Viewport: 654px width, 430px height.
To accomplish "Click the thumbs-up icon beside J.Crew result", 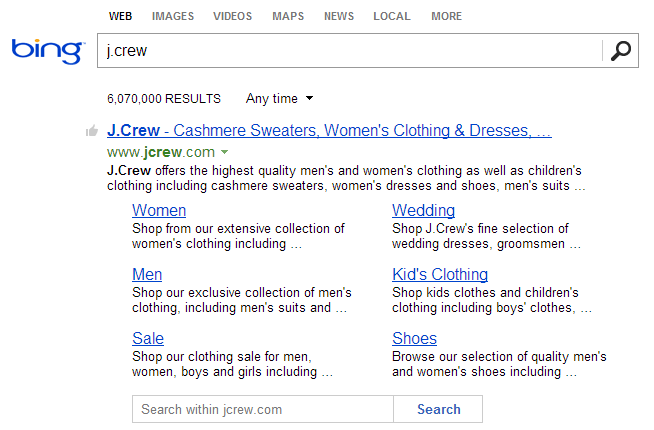I will 92,131.
